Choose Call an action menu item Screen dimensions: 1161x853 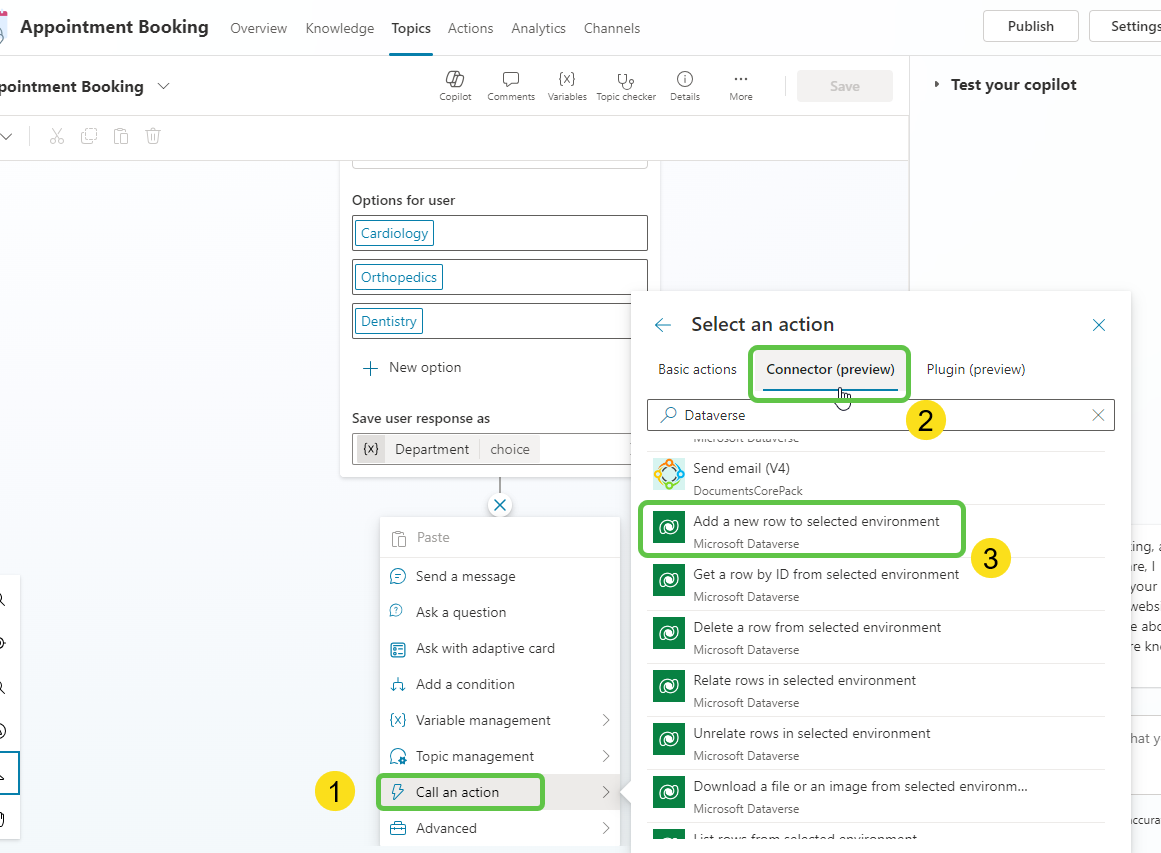[x=458, y=792]
